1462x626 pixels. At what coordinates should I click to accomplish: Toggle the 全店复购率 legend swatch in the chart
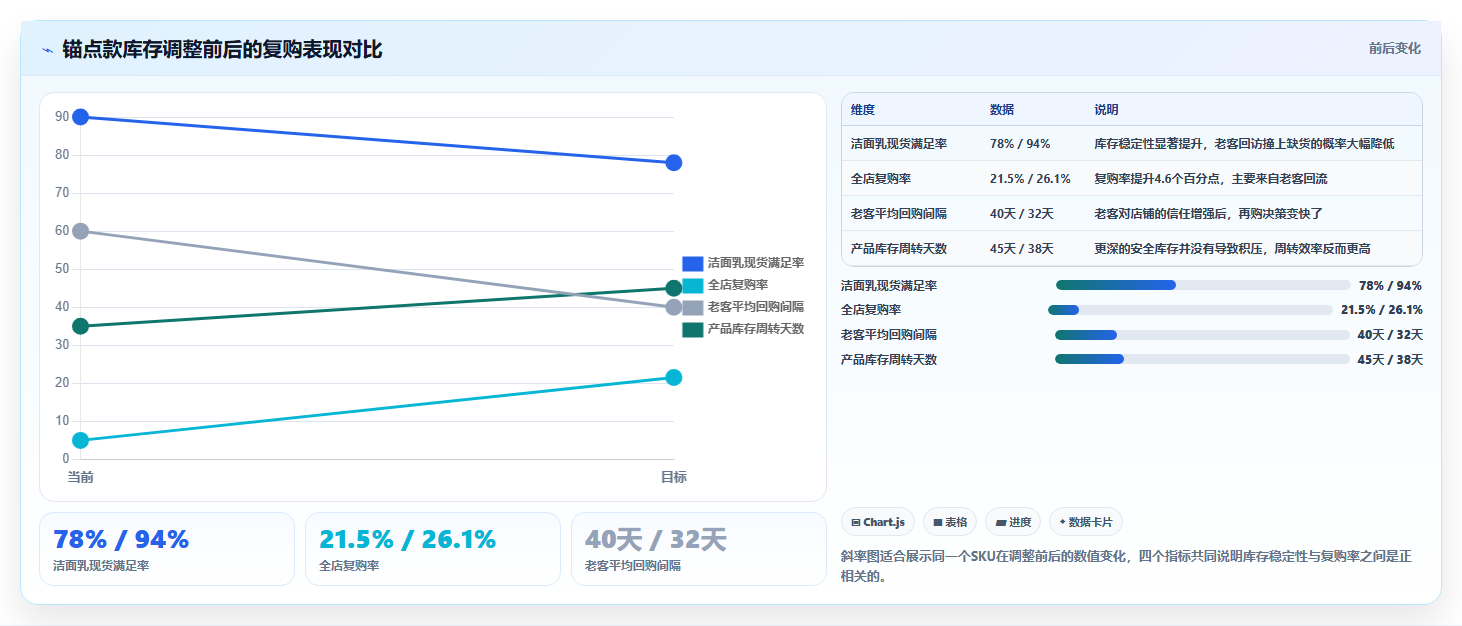(x=693, y=285)
